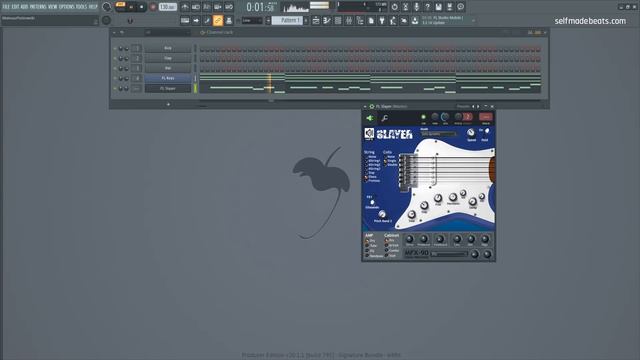Enable wait for input before recording
This screenshot has width=640, height=360.
click(x=196, y=7)
